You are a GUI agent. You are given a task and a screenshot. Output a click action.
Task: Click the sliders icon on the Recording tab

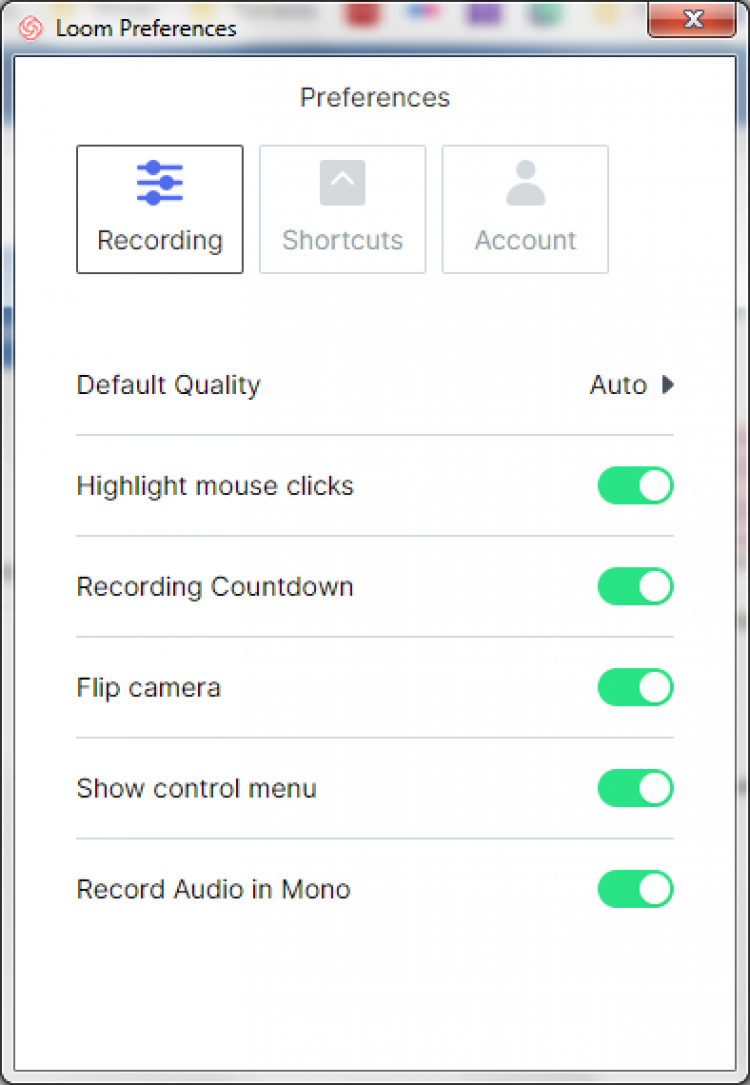(x=159, y=183)
